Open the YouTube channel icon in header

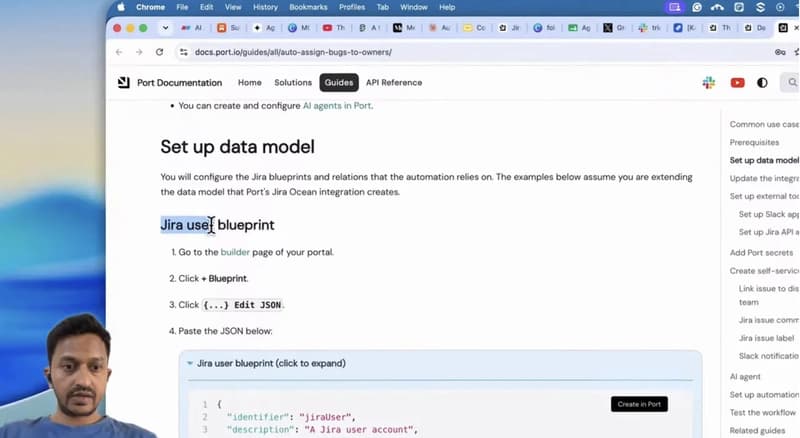(737, 83)
